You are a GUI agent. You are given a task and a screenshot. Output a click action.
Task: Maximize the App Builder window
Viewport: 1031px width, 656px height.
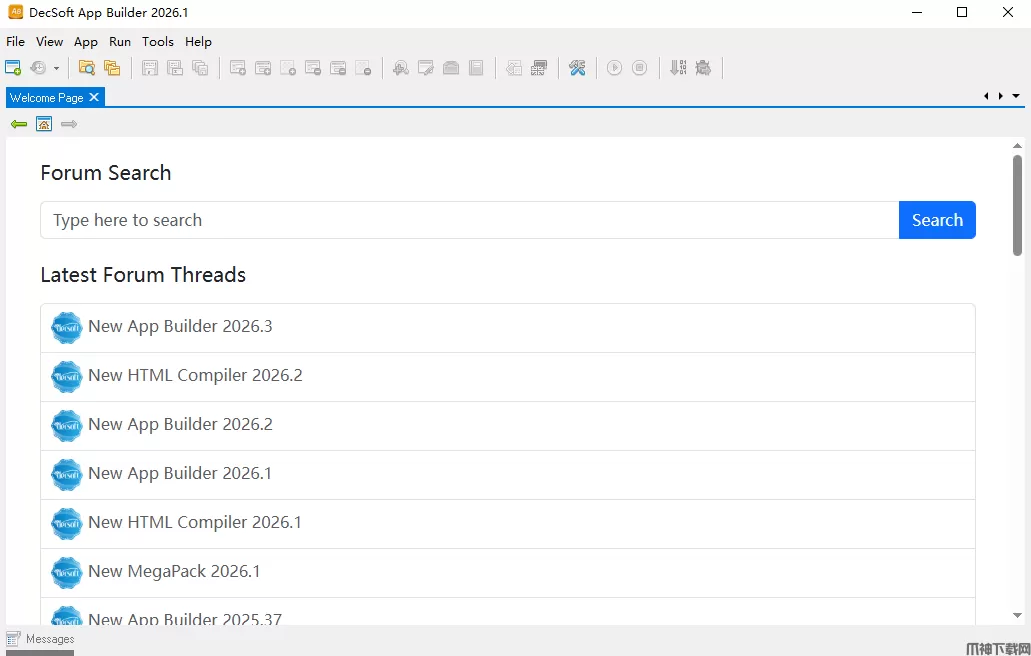pyautogui.click(x=962, y=12)
